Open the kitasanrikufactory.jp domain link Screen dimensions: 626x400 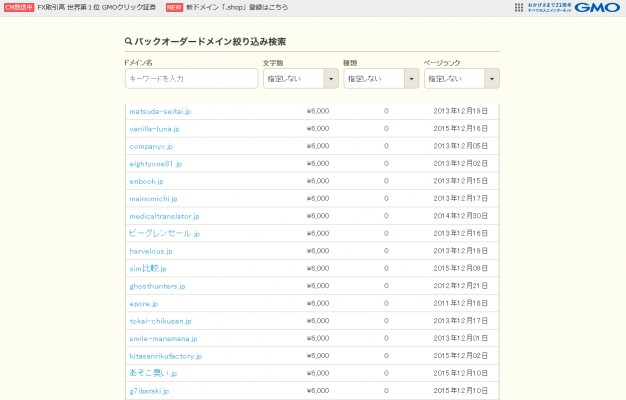point(166,356)
